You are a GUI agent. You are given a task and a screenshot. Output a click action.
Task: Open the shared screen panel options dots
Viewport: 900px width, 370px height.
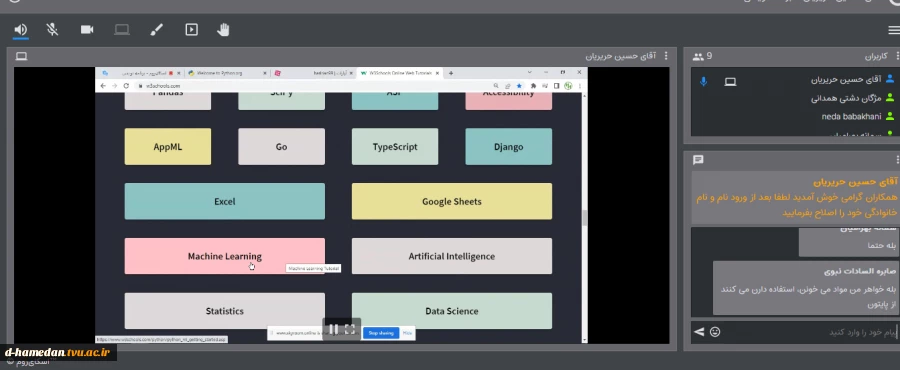(x=666, y=56)
